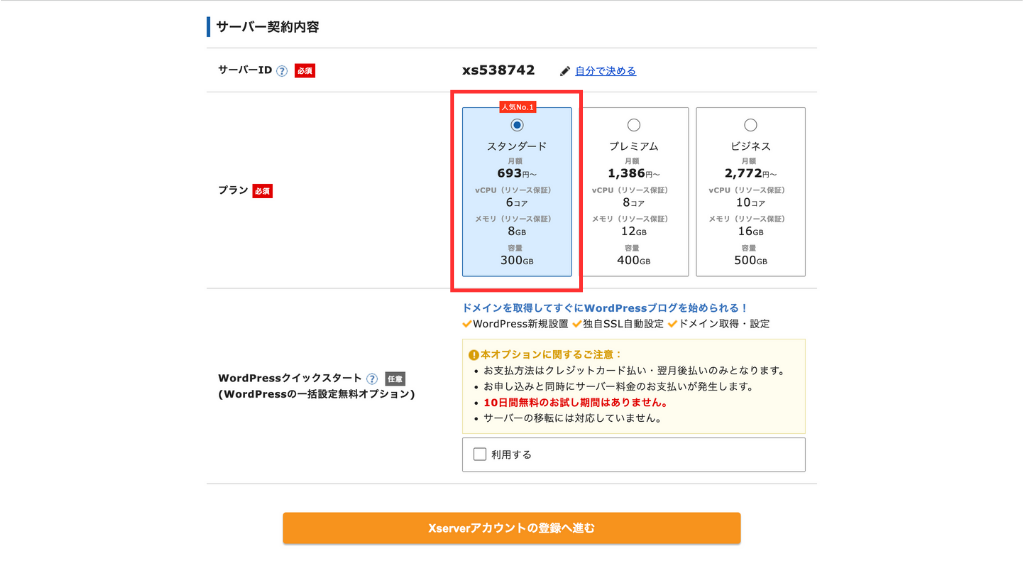
Task: Click the 必須 badge next to プラン
Action: pyautogui.click(x=263, y=191)
